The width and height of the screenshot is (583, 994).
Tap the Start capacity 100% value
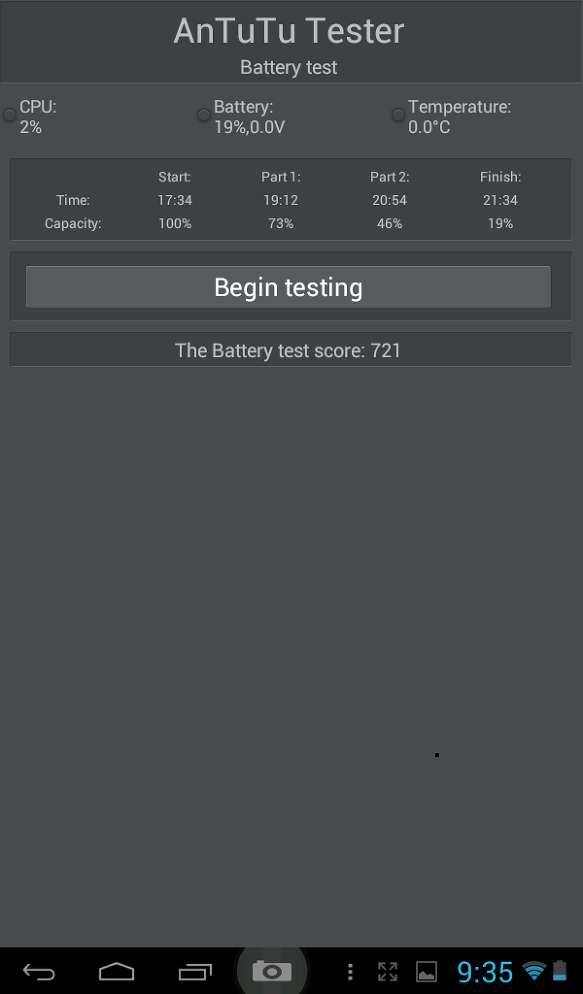[x=175, y=223]
